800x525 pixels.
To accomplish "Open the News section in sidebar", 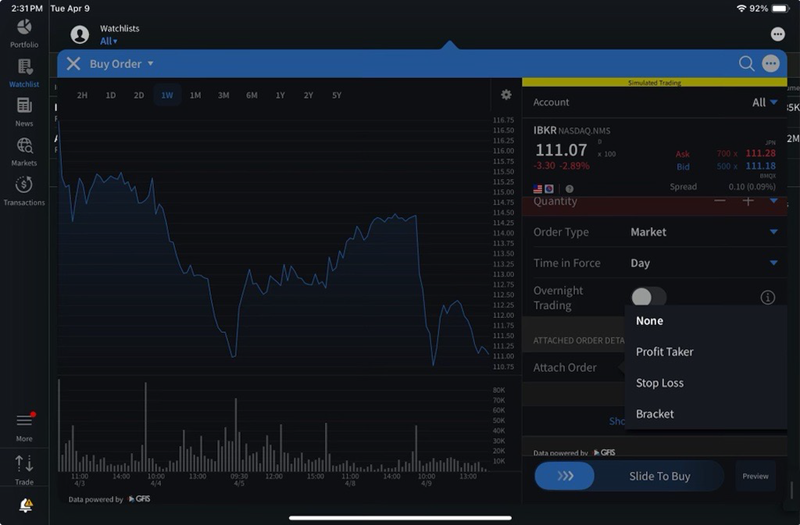I will click(24, 112).
